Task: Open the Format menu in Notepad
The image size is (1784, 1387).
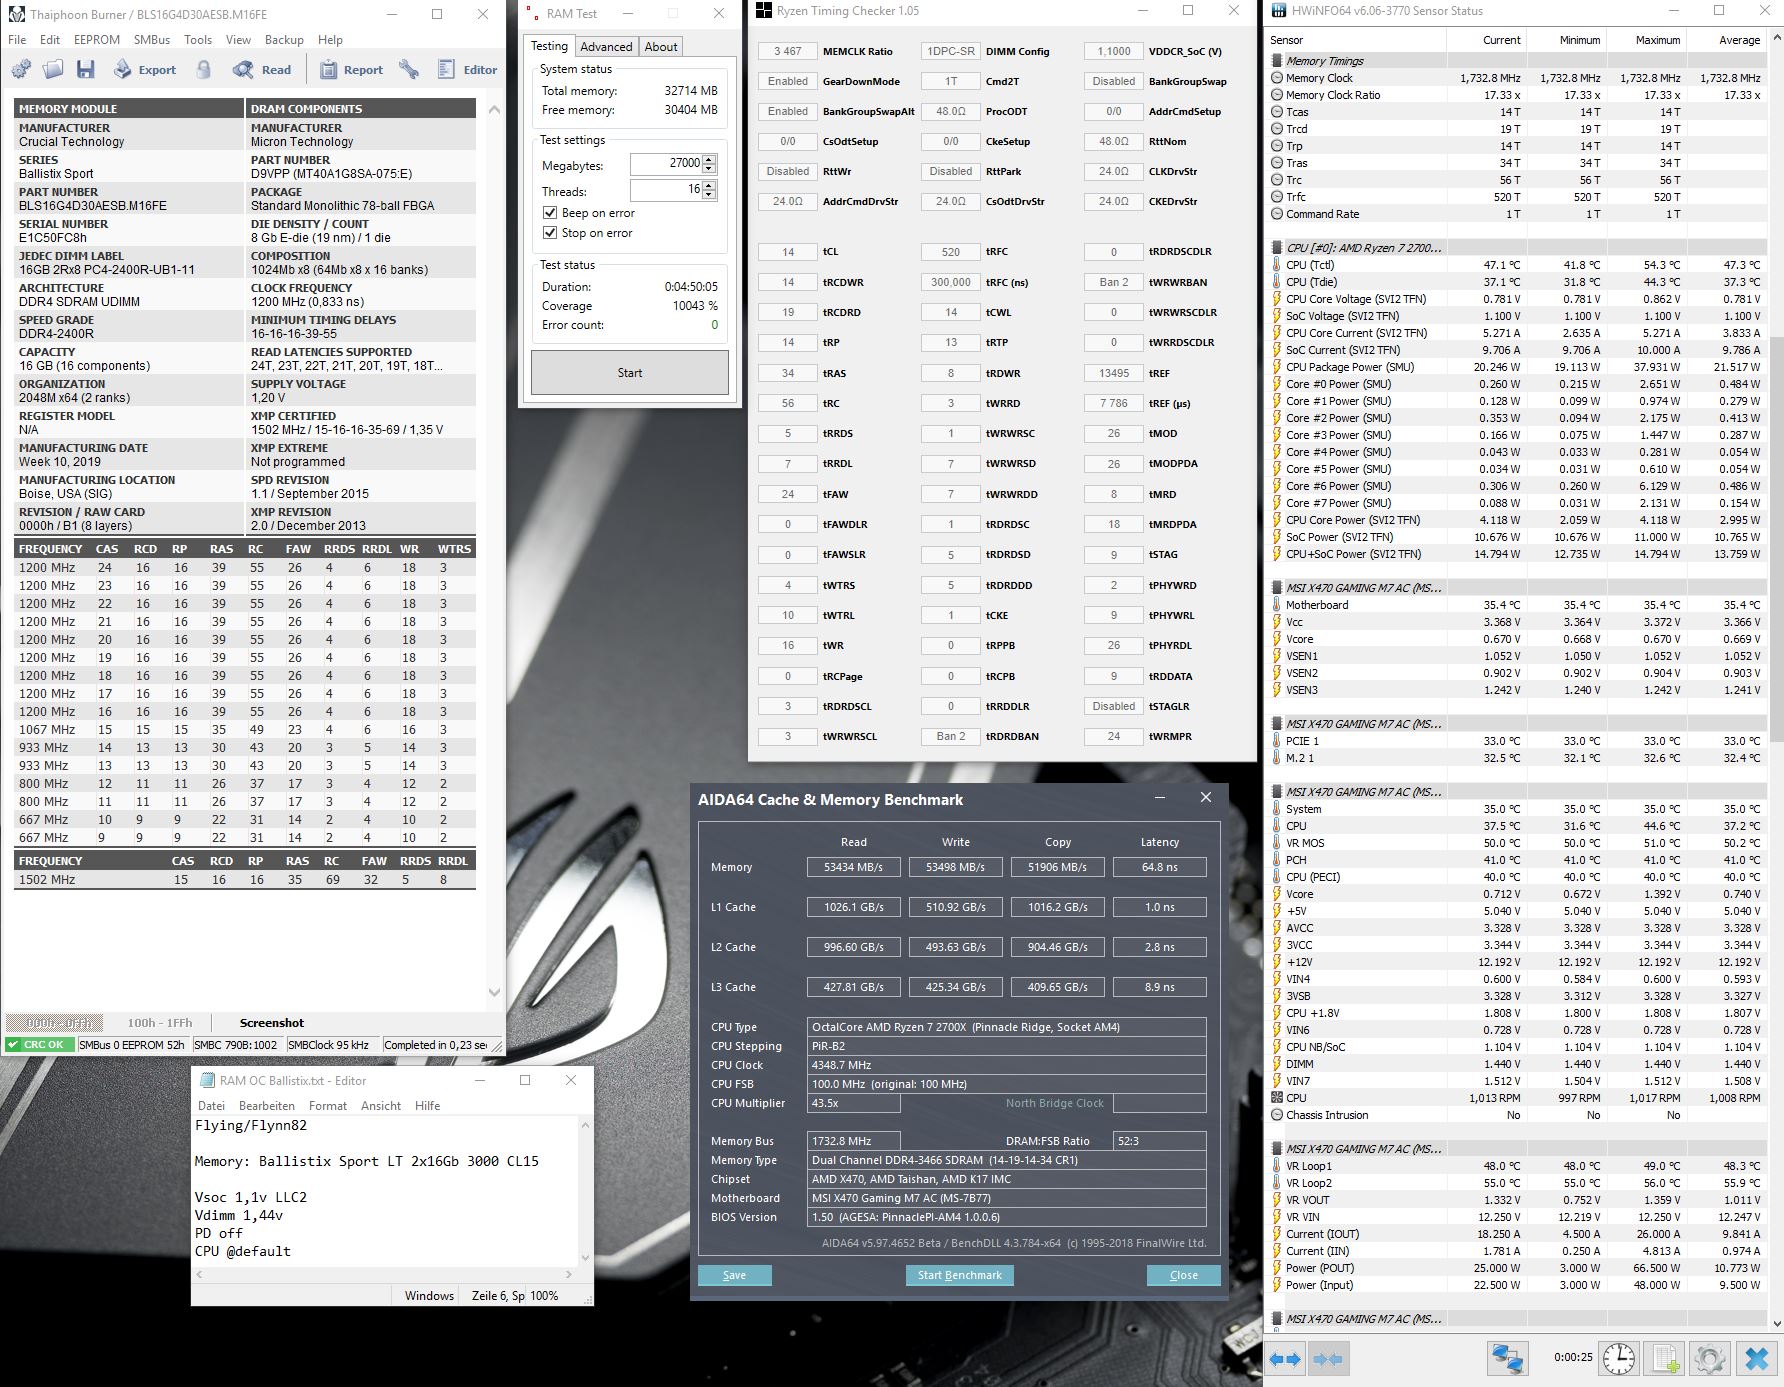Action: [x=328, y=1106]
